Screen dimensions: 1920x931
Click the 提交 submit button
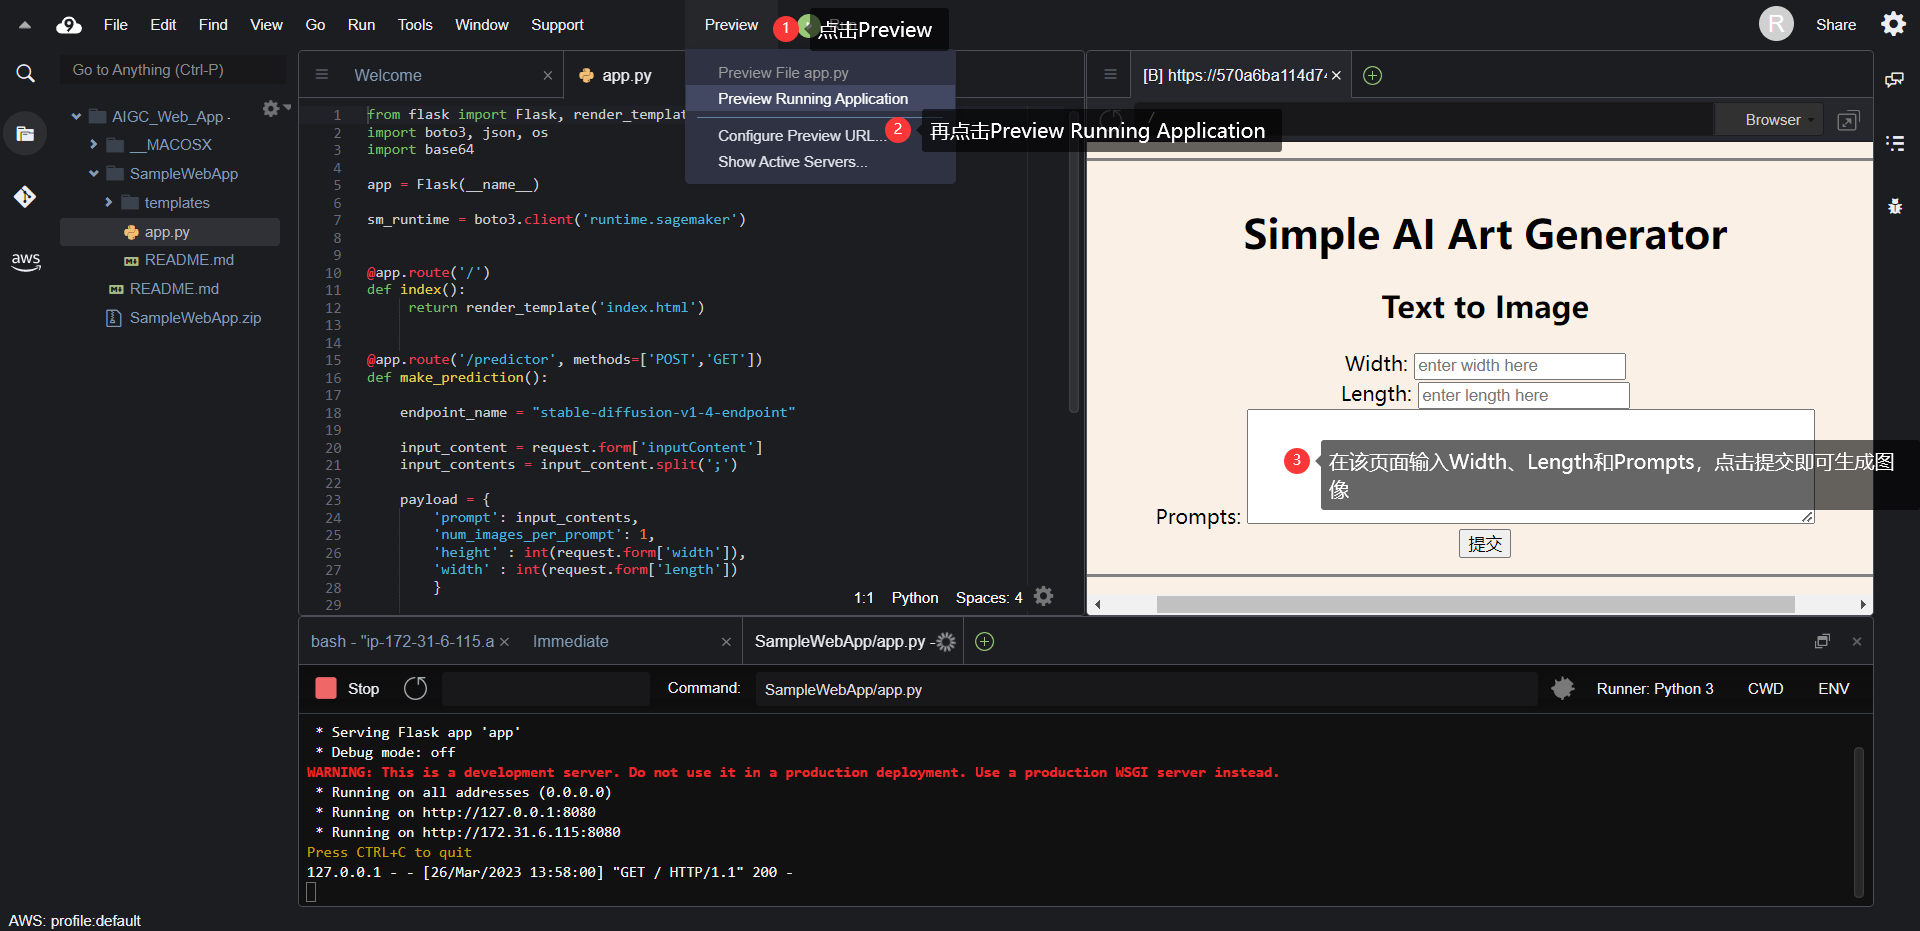point(1485,544)
